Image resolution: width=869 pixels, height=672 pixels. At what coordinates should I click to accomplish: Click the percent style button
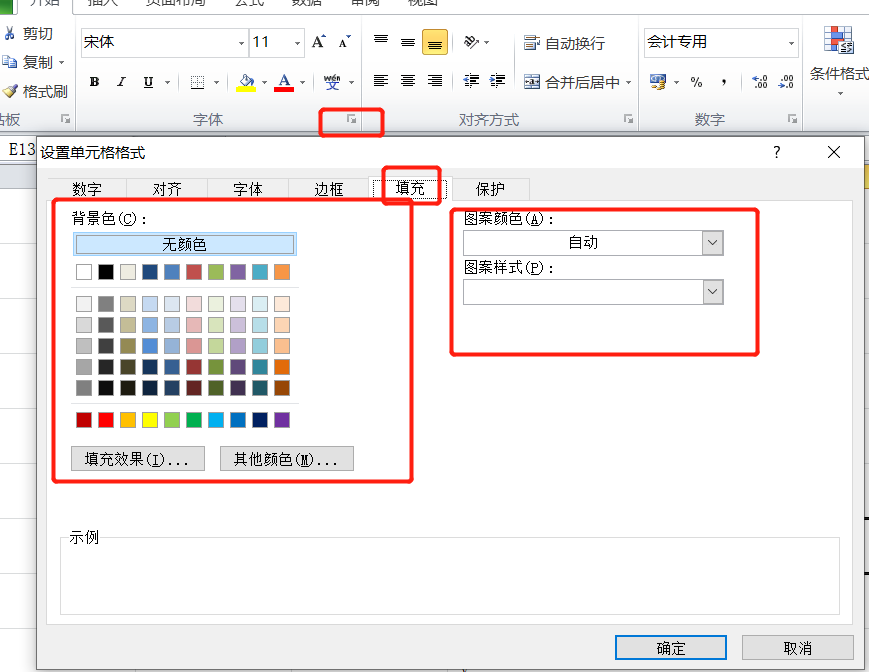696,82
